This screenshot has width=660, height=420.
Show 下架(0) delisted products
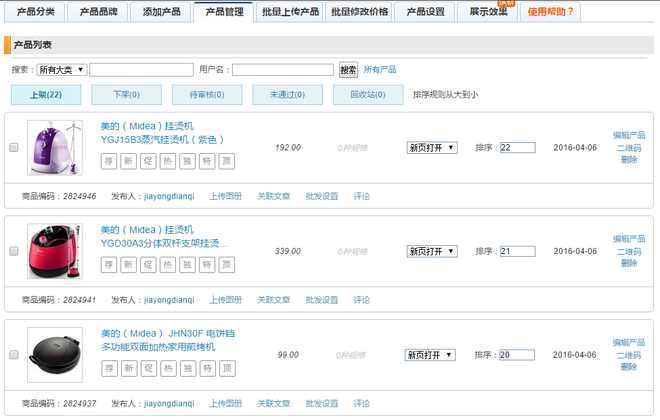pyautogui.click(x=126, y=95)
